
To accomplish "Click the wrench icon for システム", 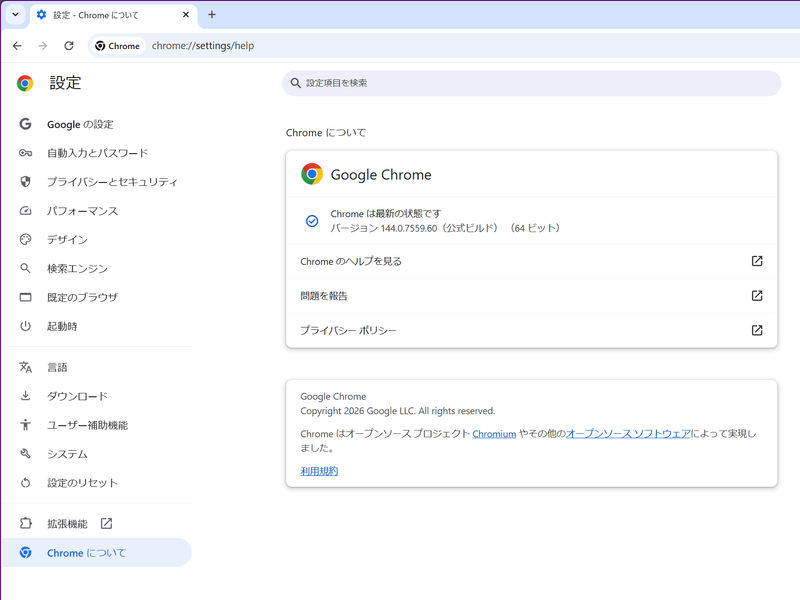I will (24, 453).
